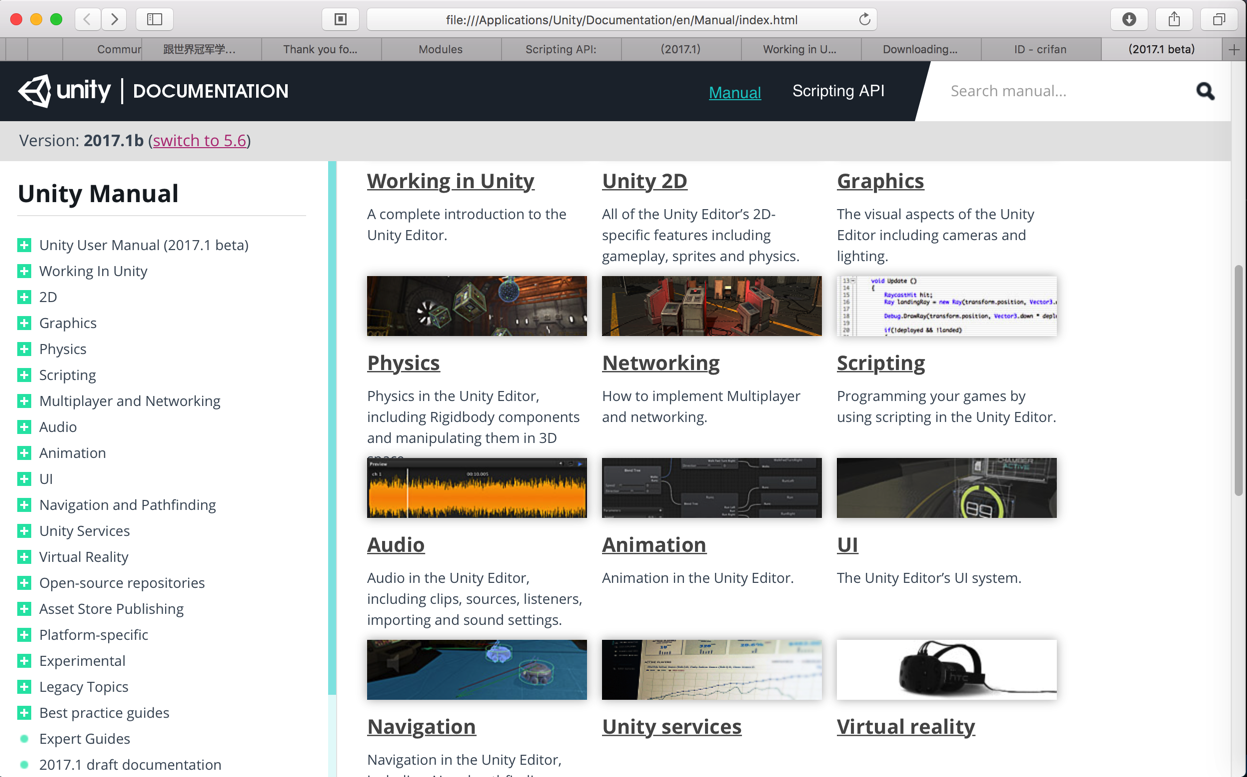
Task: Reload the page with the refresh icon
Action: pyautogui.click(x=865, y=19)
